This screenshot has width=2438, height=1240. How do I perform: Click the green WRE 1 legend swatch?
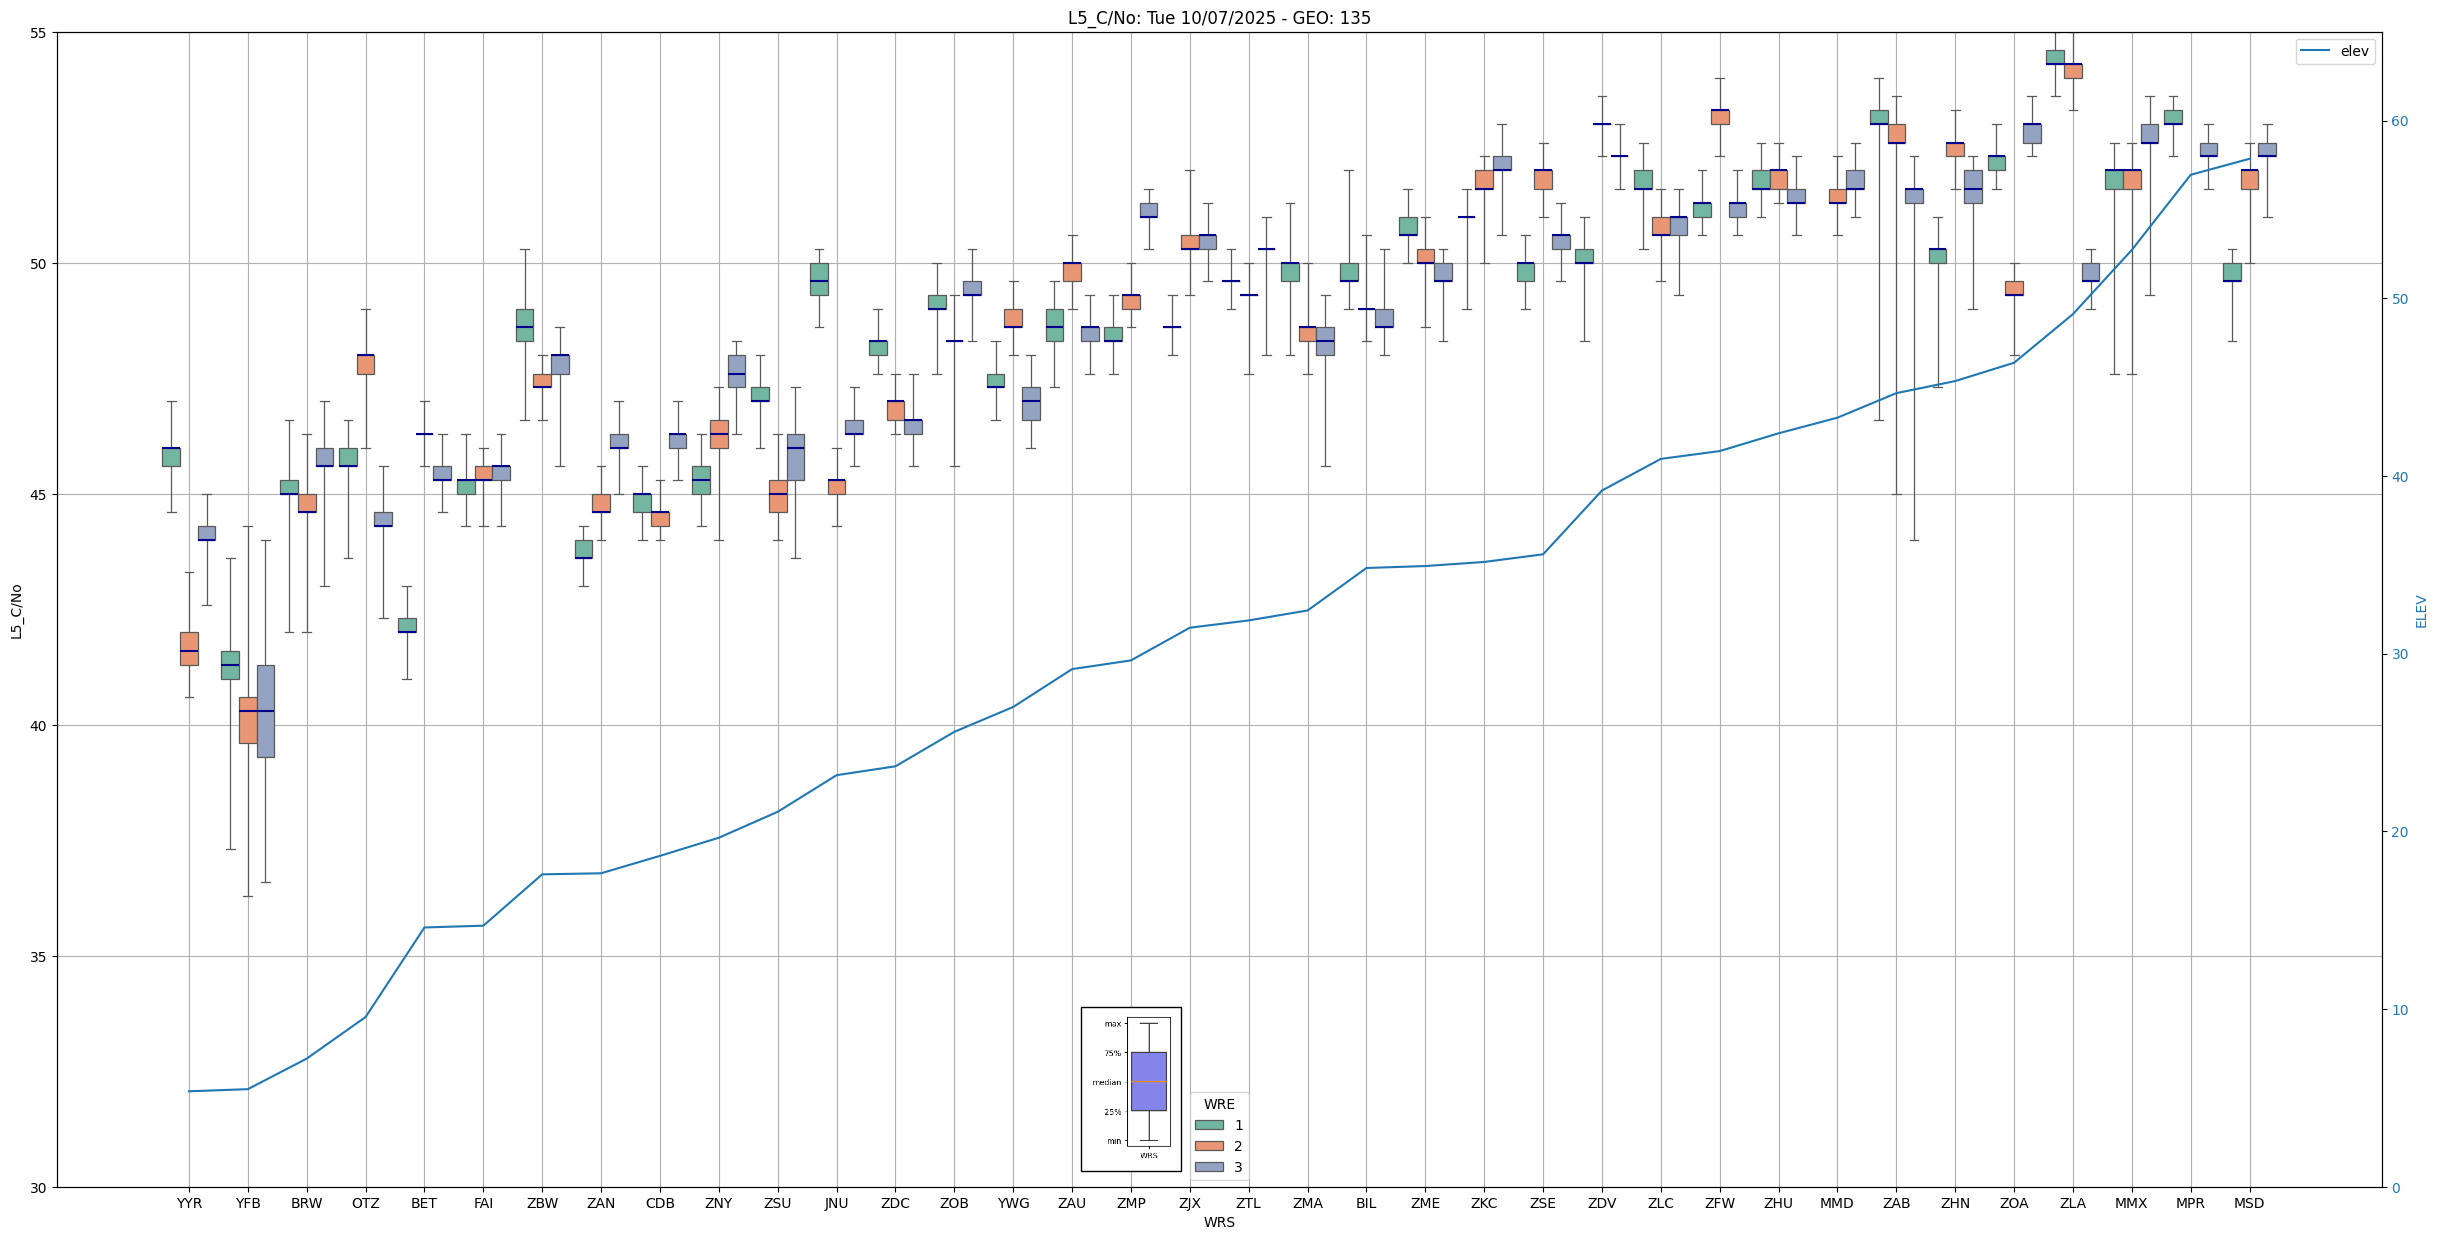pos(1209,1125)
